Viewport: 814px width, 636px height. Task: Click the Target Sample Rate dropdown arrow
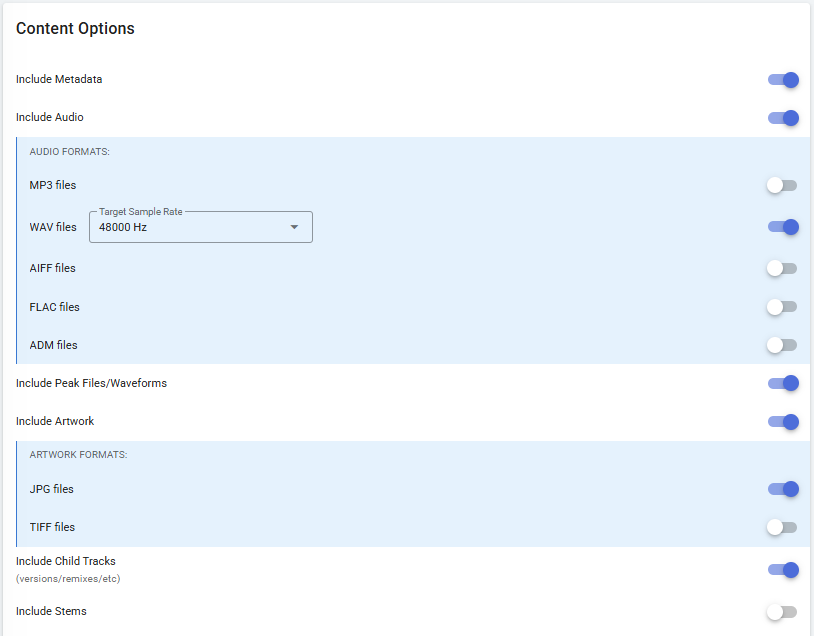(x=294, y=227)
